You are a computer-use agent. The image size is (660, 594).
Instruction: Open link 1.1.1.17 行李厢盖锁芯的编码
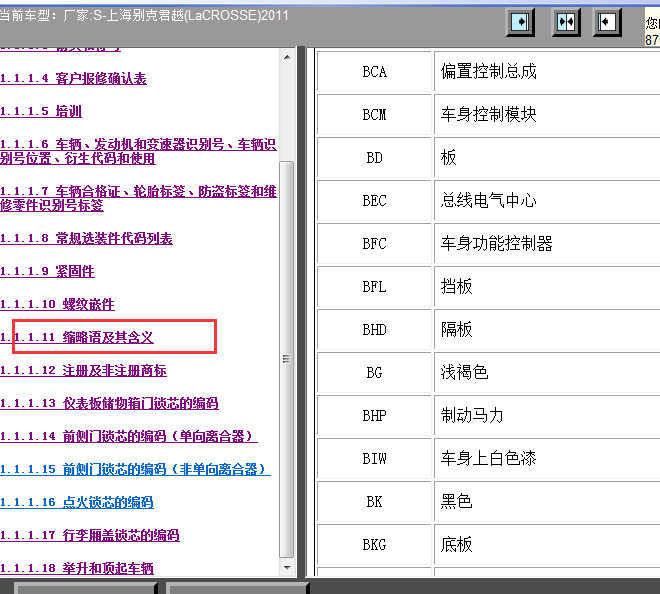[90, 535]
